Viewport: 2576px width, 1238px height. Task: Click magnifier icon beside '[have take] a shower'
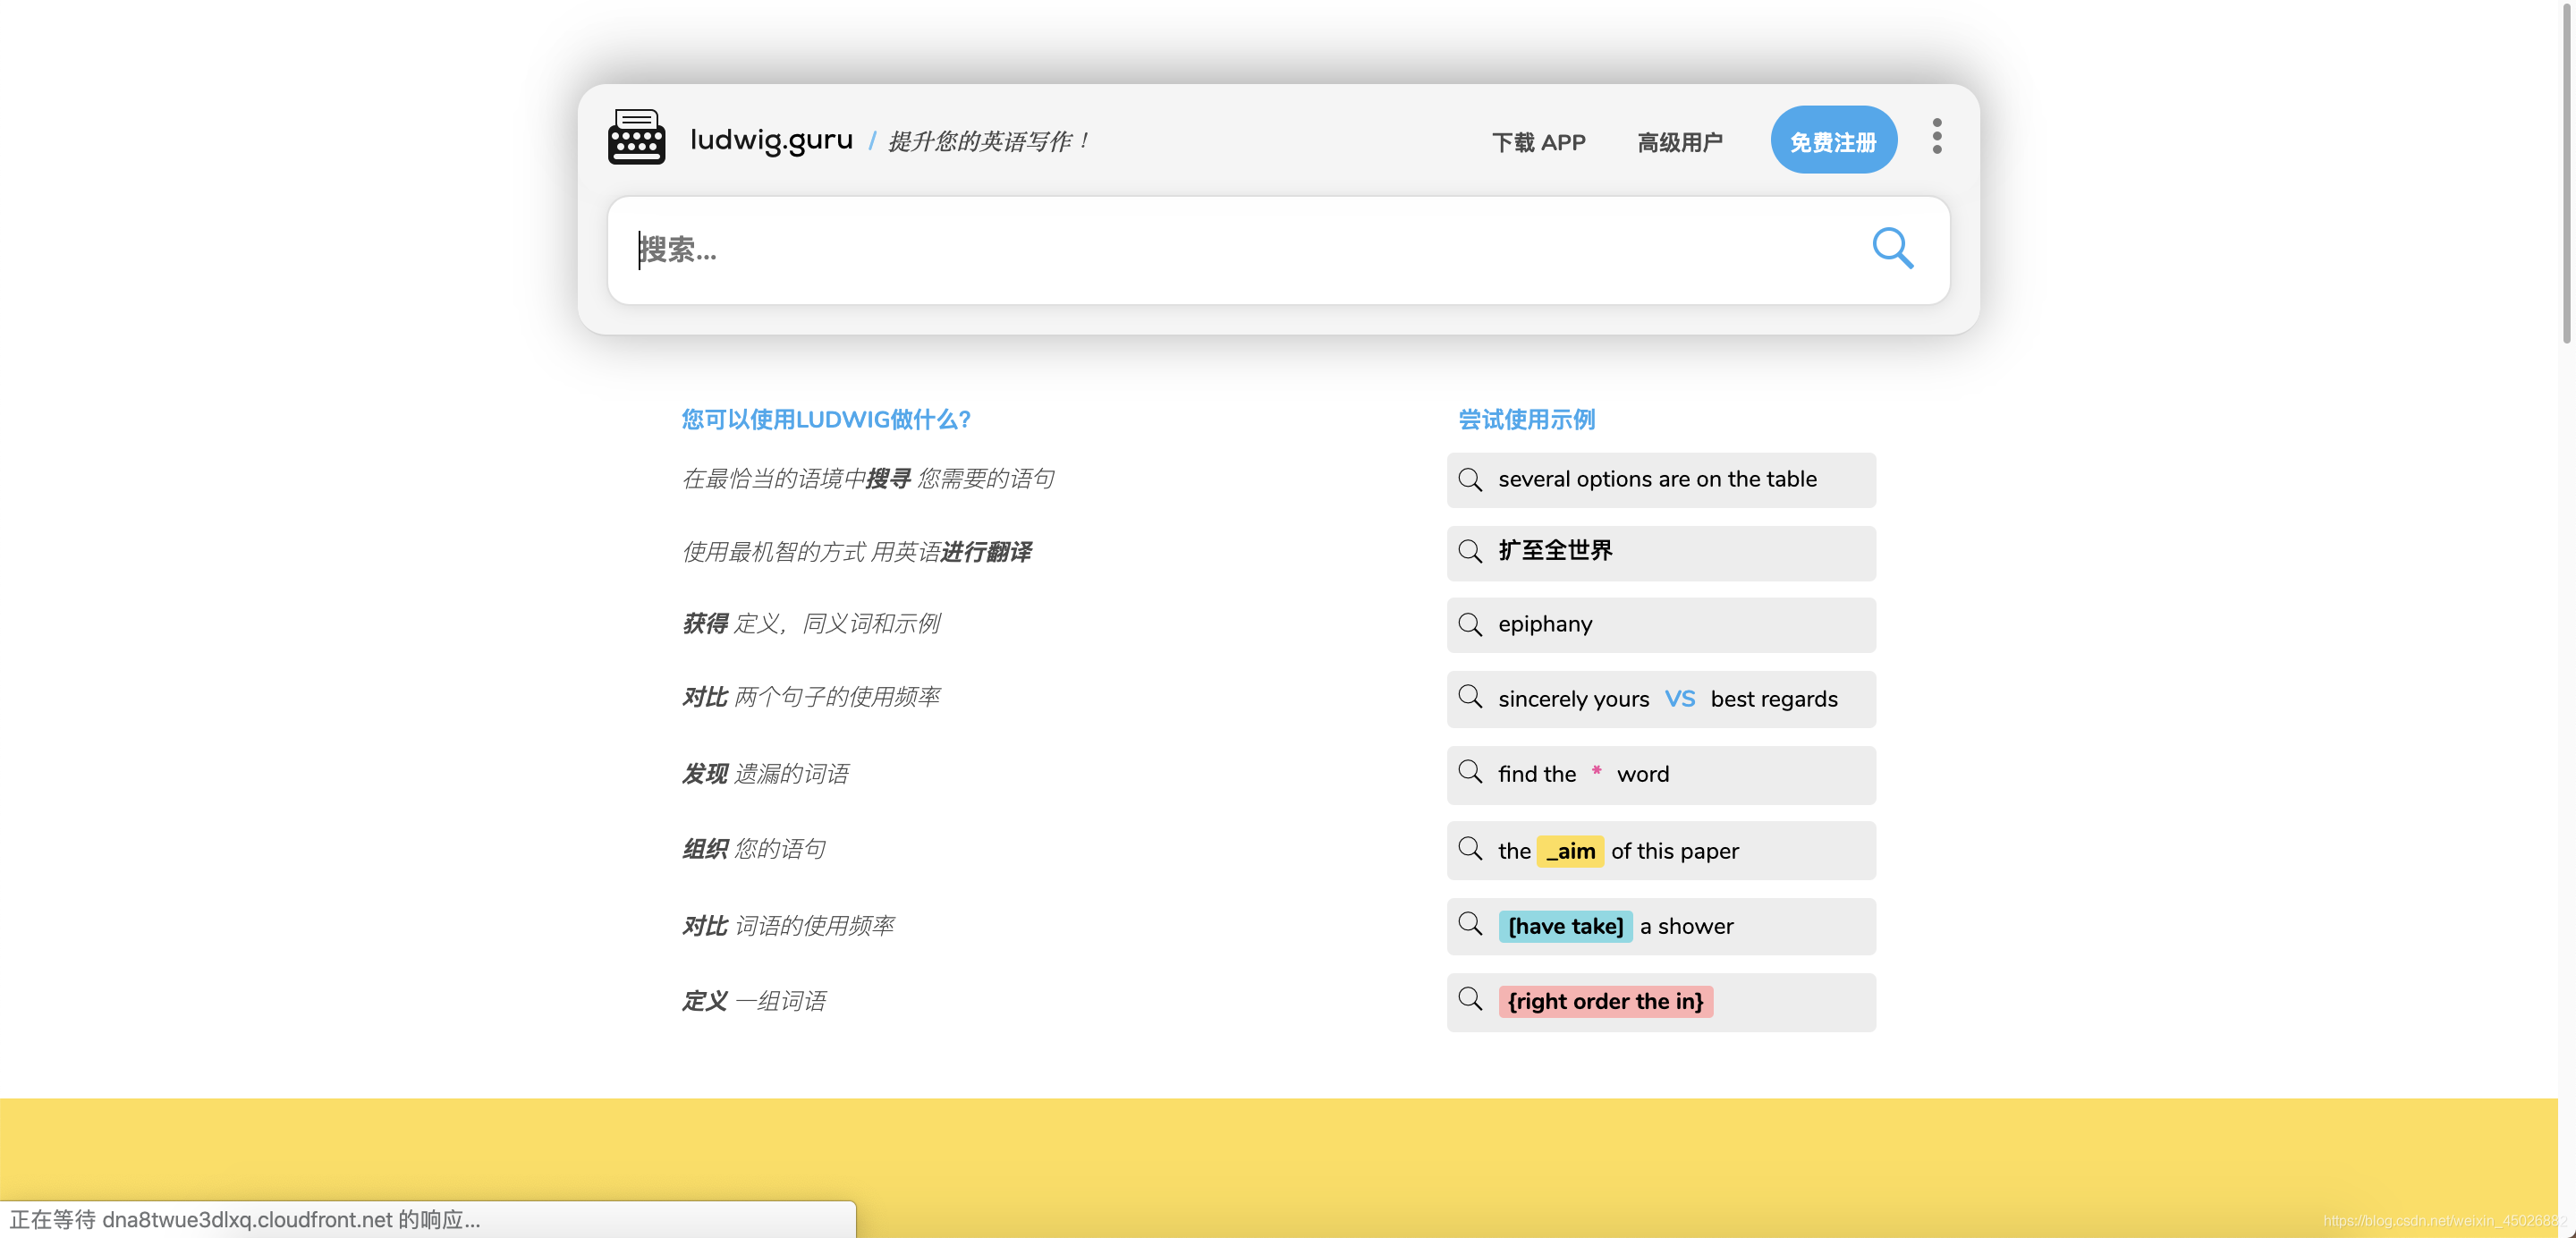(1469, 924)
